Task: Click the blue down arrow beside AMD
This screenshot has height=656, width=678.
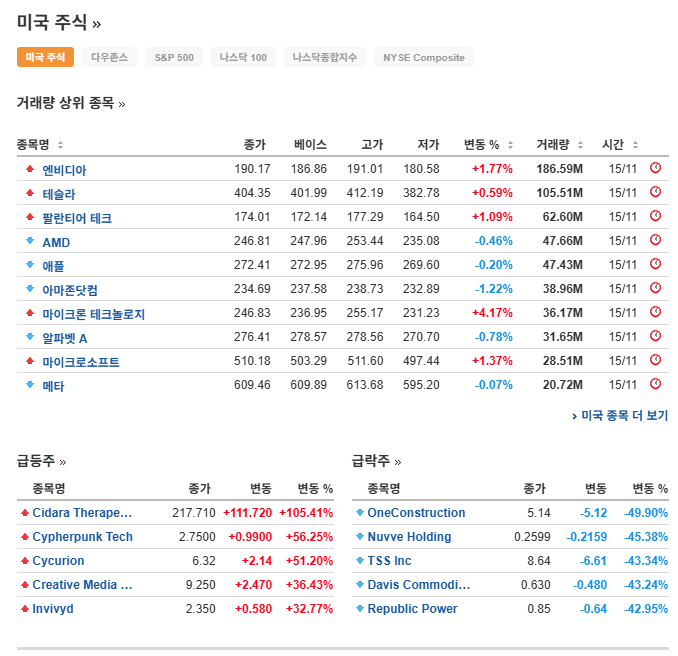Action: [30, 240]
